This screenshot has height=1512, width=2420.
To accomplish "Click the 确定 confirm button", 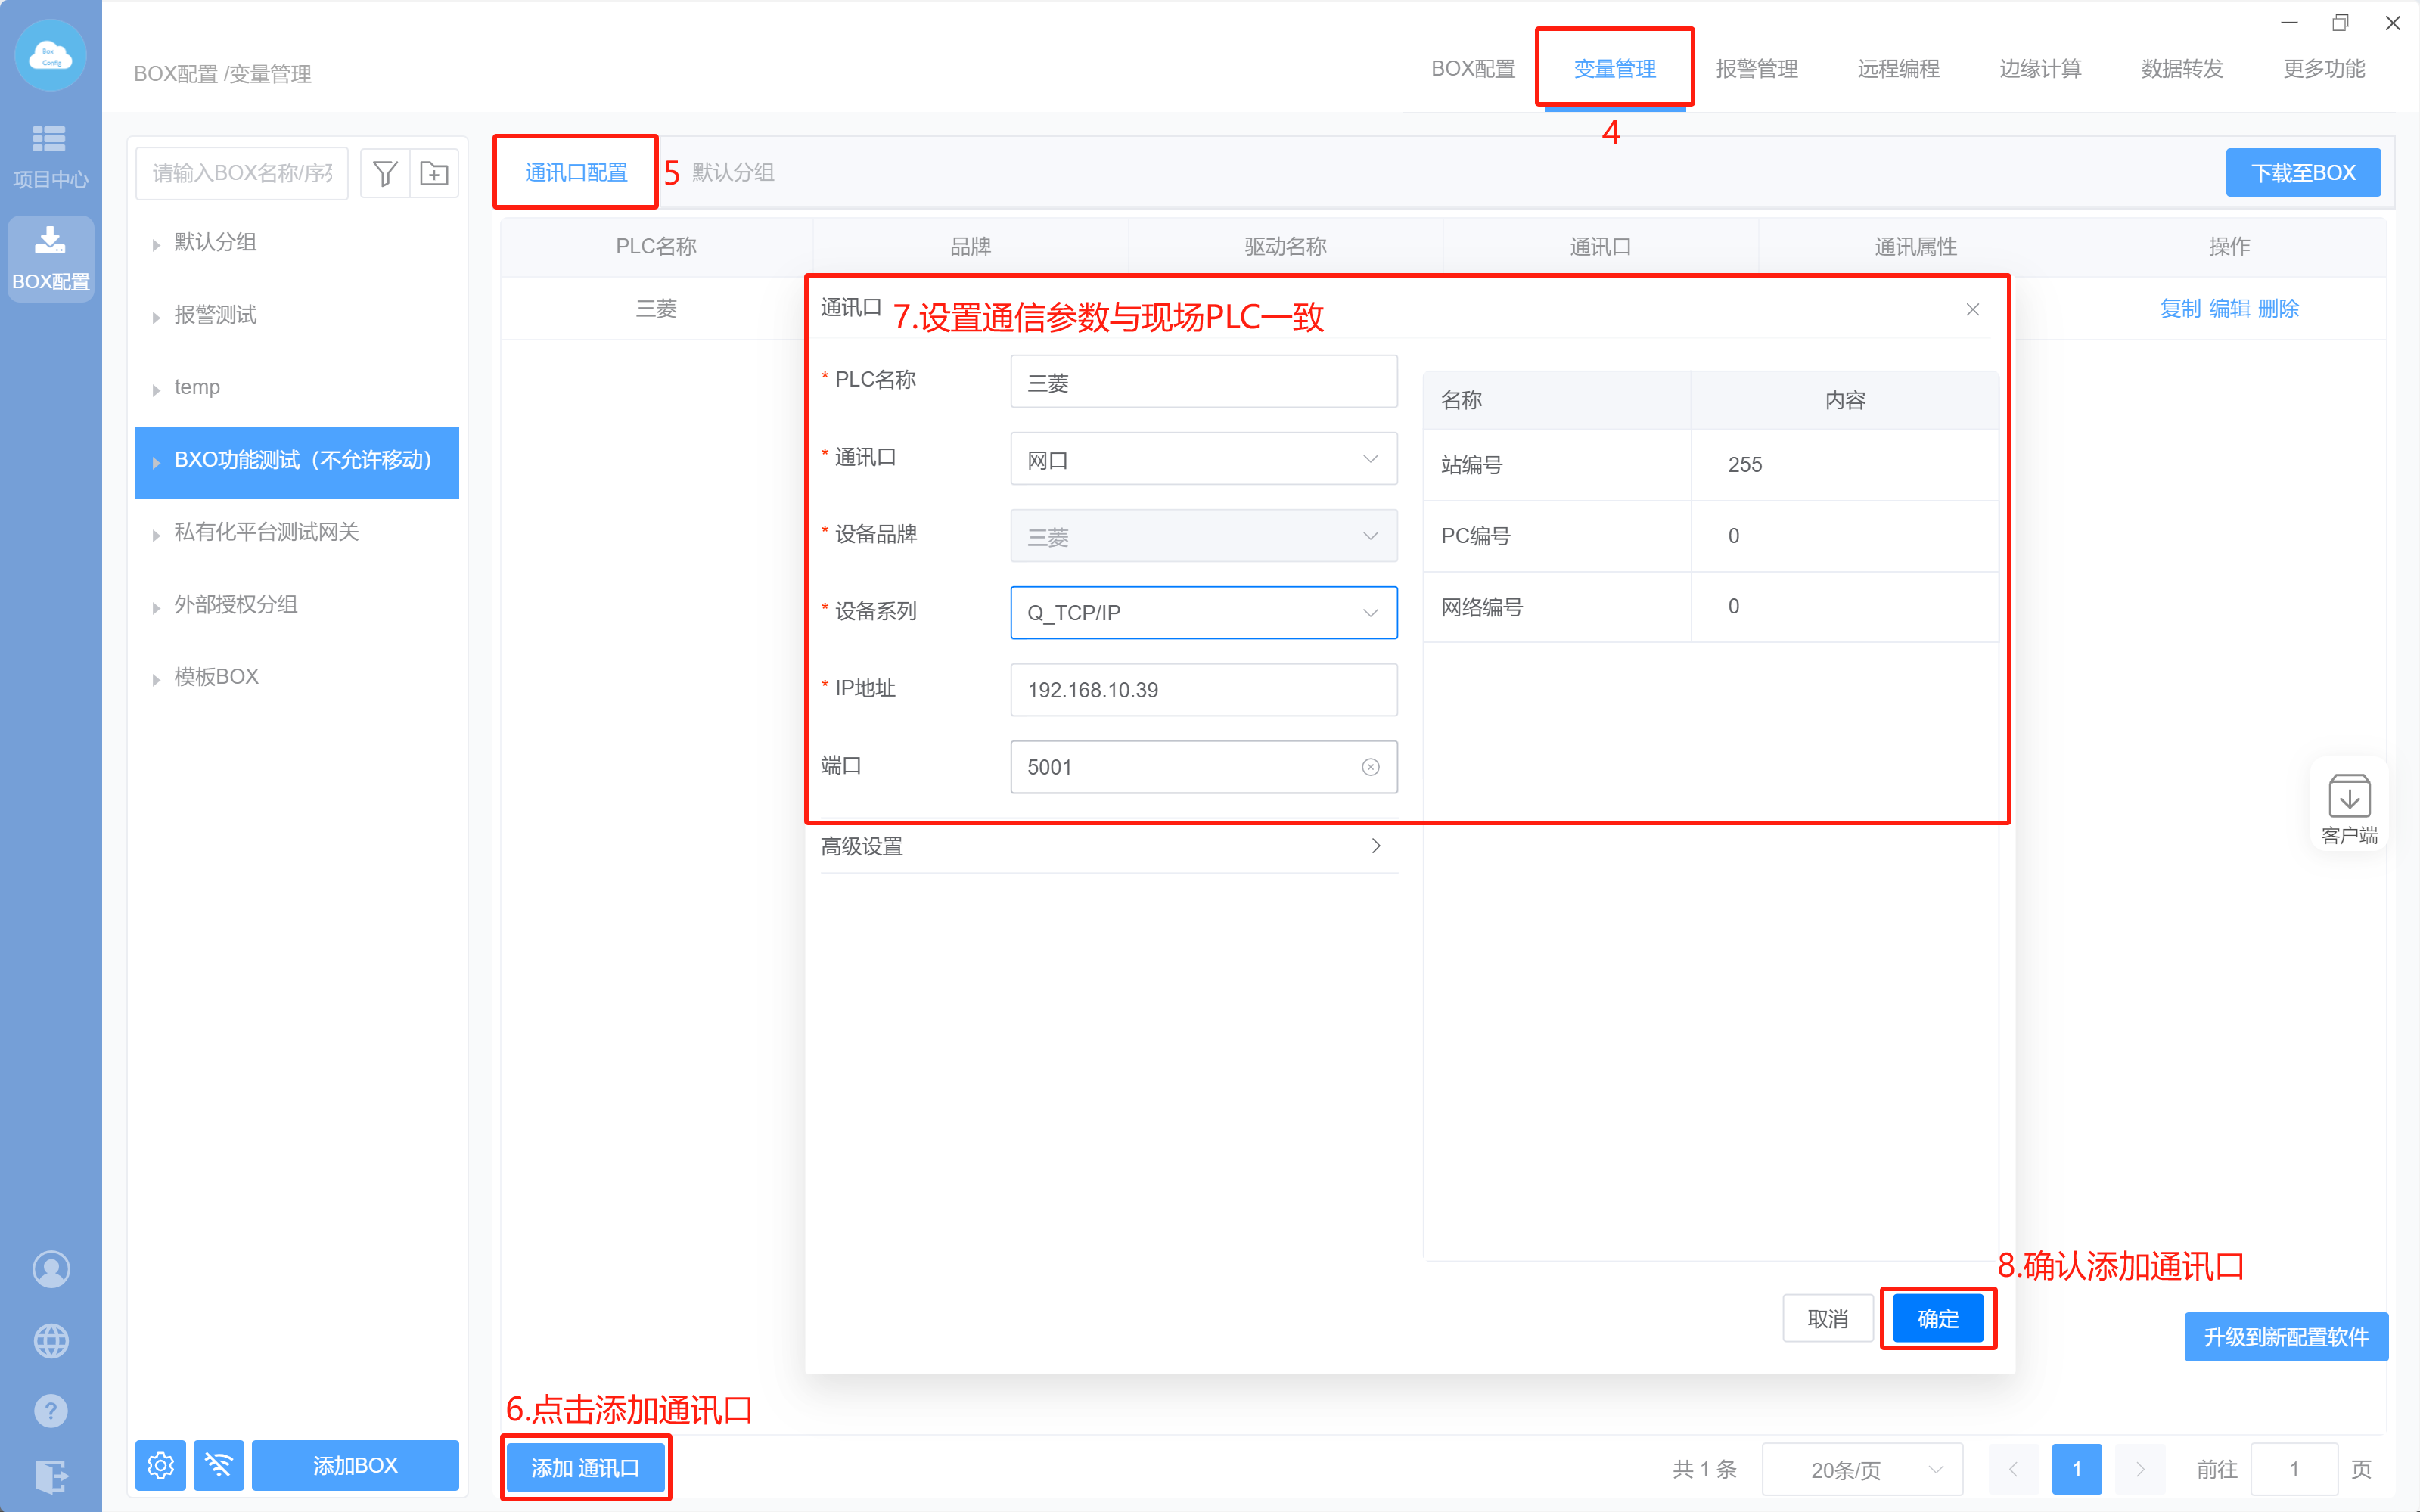I will click(x=1937, y=1319).
